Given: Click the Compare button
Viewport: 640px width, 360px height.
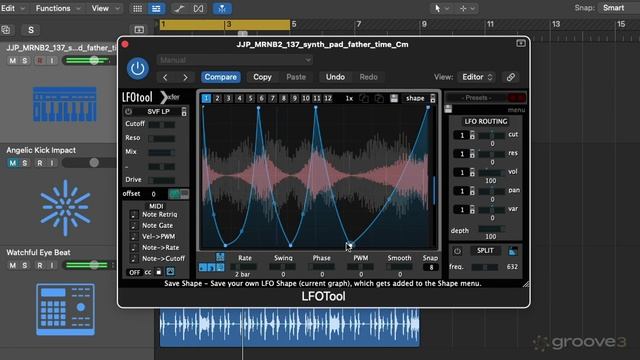Looking at the screenshot, I should tap(220, 77).
